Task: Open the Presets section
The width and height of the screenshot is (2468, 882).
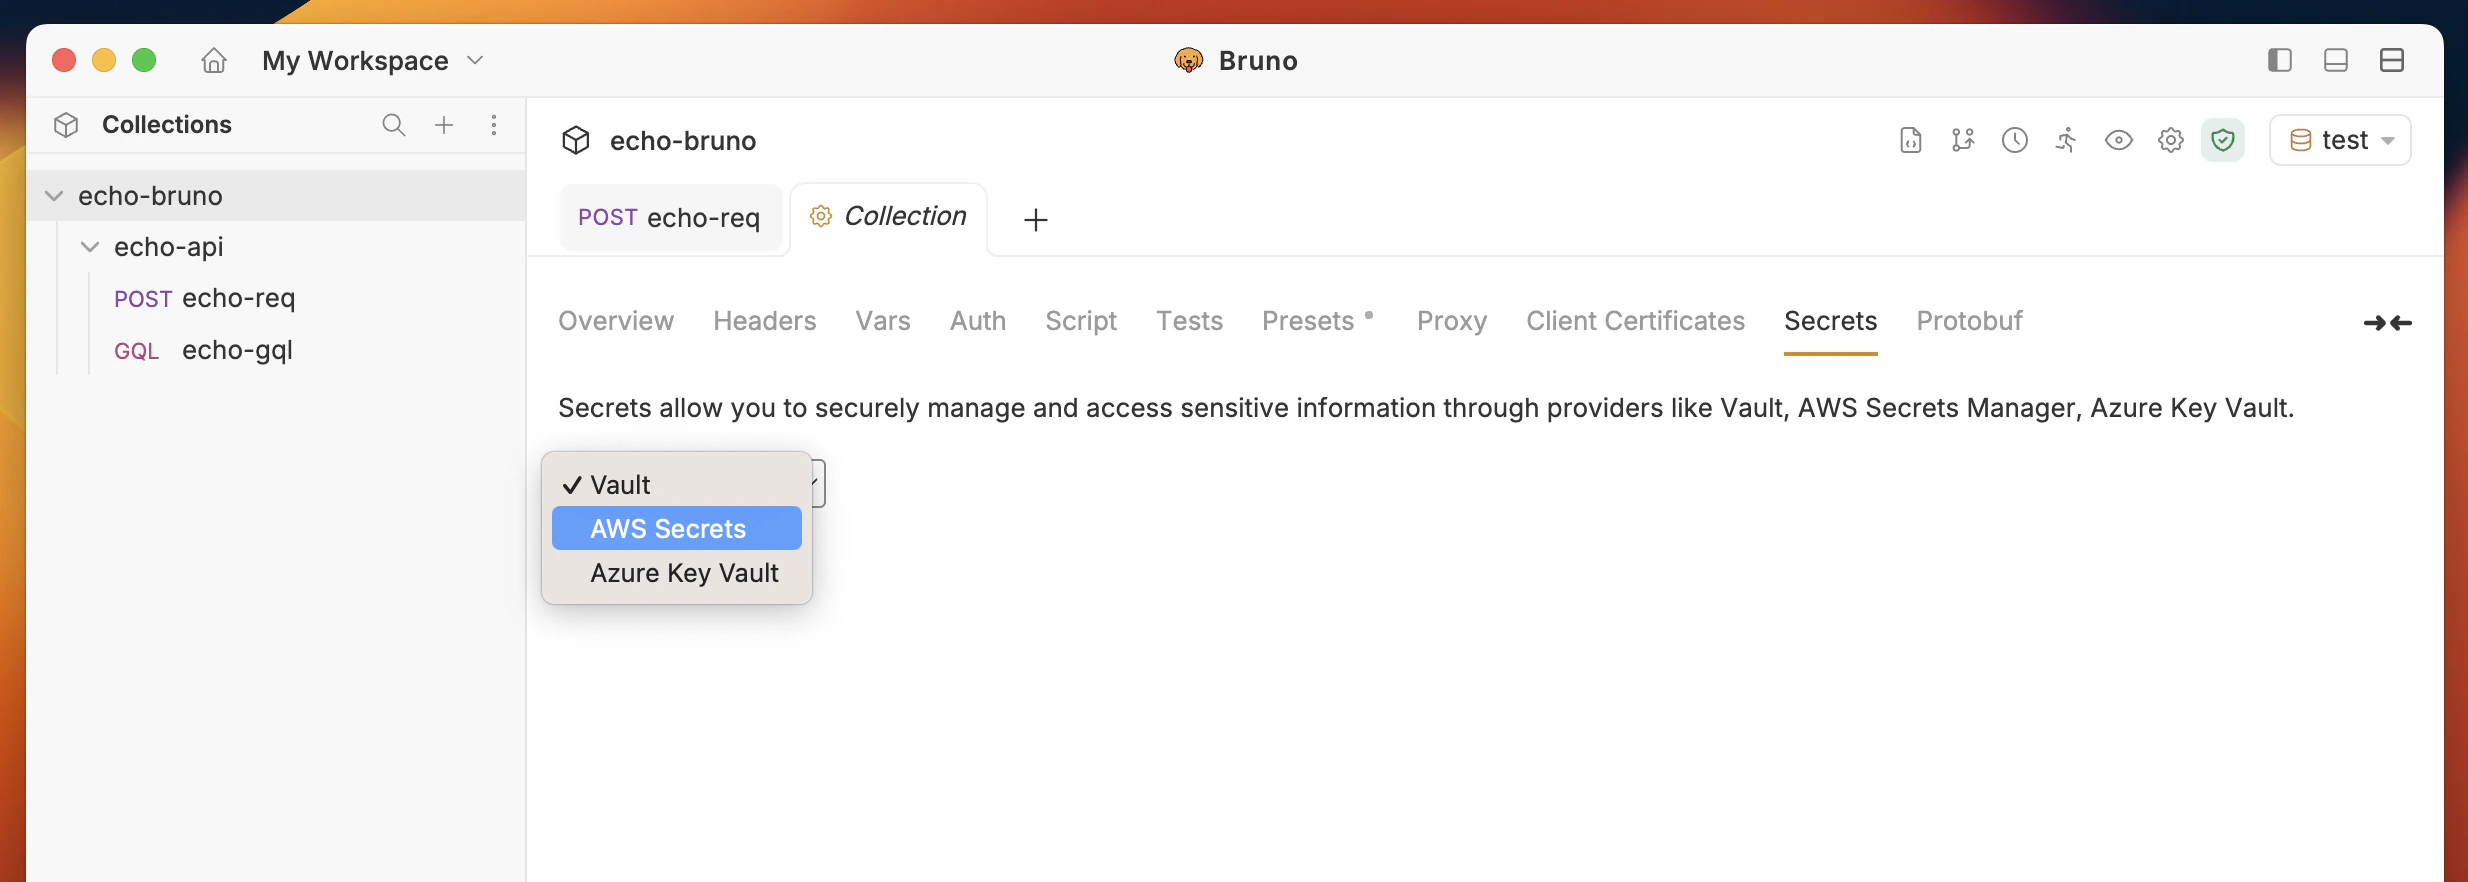Action: coord(1308,321)
